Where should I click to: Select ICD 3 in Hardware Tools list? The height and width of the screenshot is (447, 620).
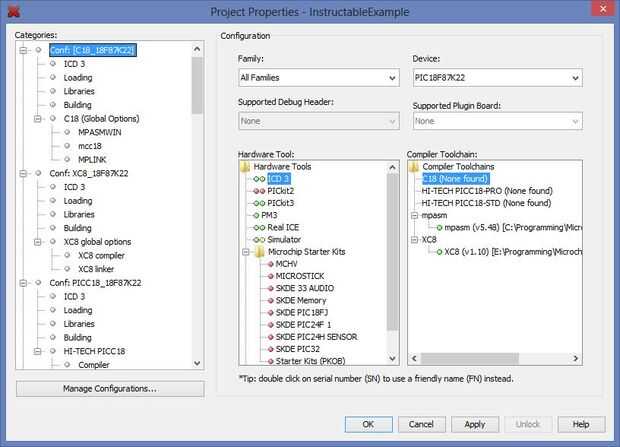point(279,179)
